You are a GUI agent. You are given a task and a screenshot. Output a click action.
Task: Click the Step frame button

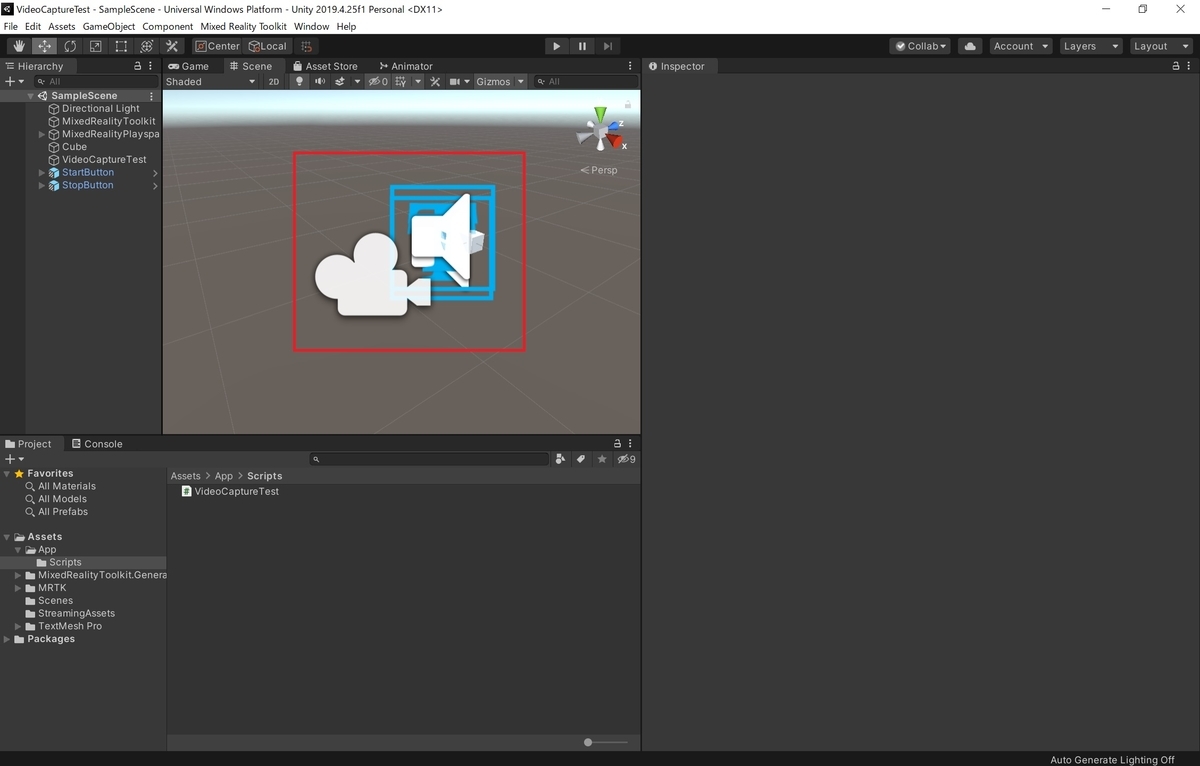608,46
